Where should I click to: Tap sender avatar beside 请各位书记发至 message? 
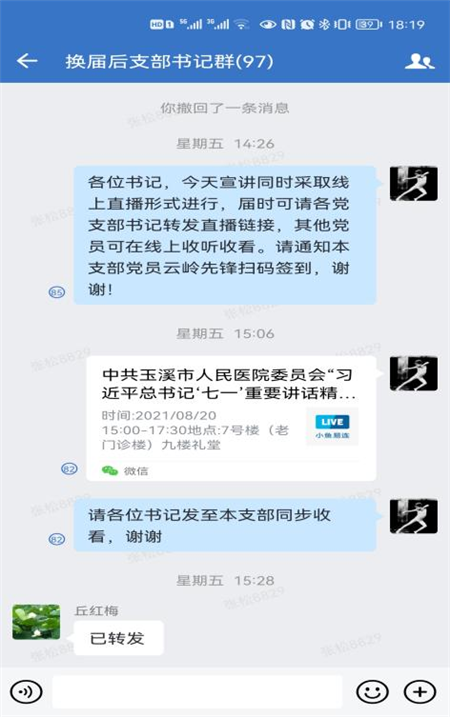pos(413,516)
